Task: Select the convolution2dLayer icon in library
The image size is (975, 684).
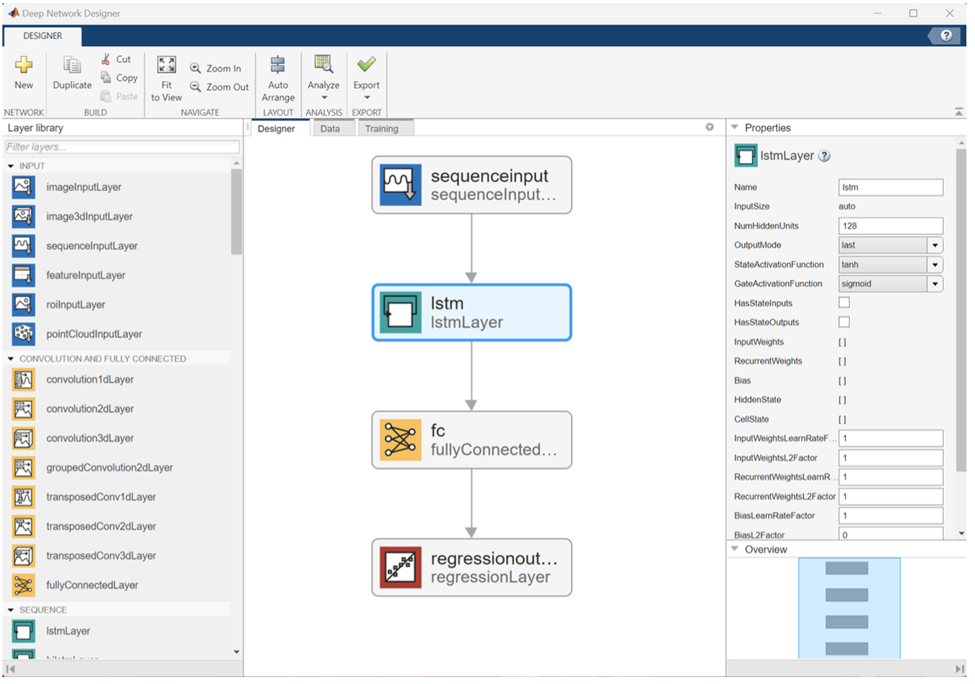Action: [x=23, y=409]
